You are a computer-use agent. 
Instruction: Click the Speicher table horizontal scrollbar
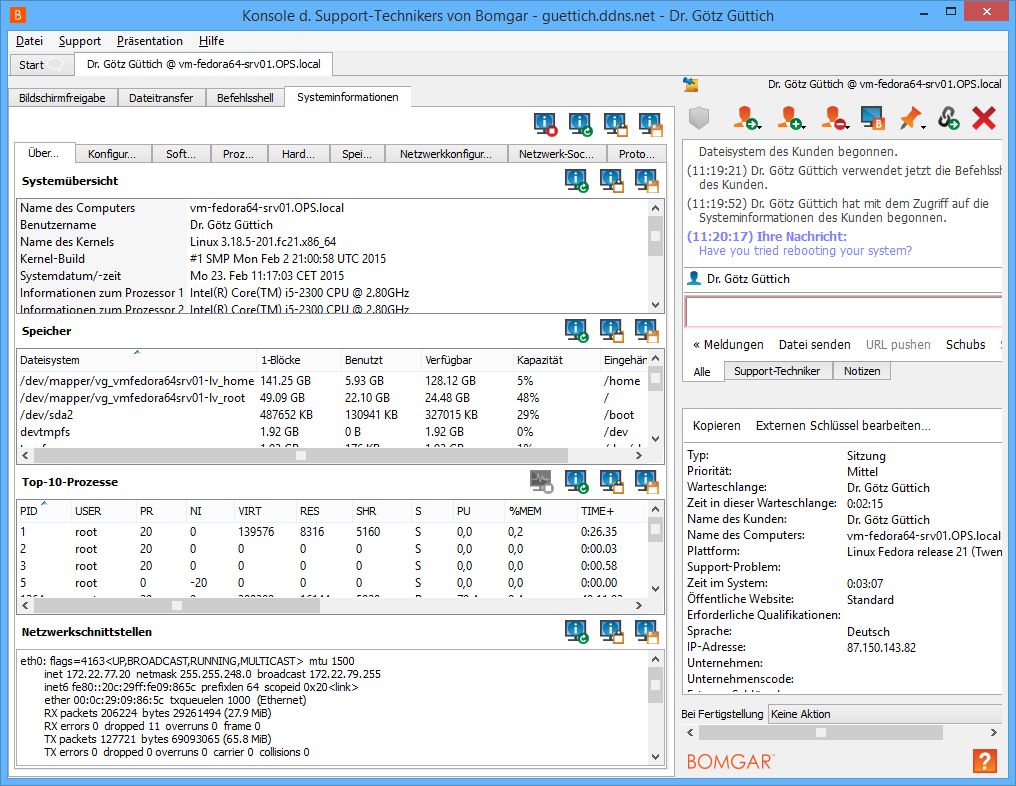tap(300, 455)
